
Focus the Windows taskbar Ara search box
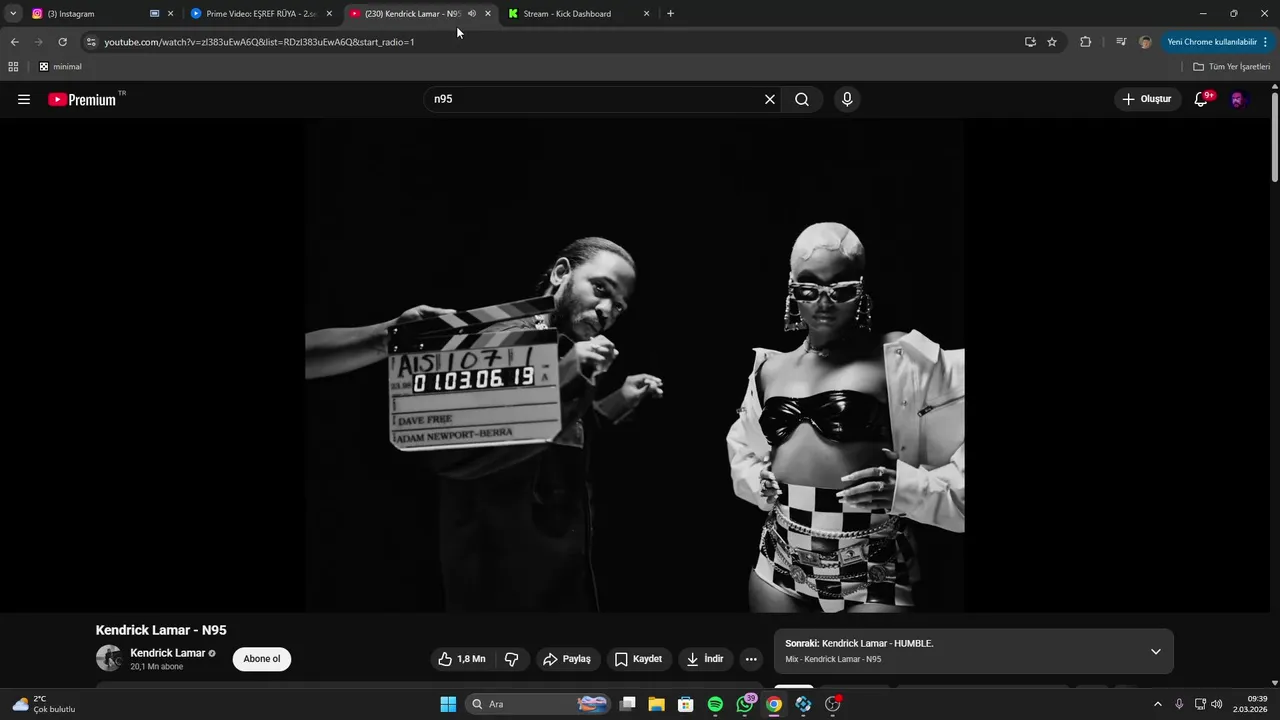coord(537,704)
